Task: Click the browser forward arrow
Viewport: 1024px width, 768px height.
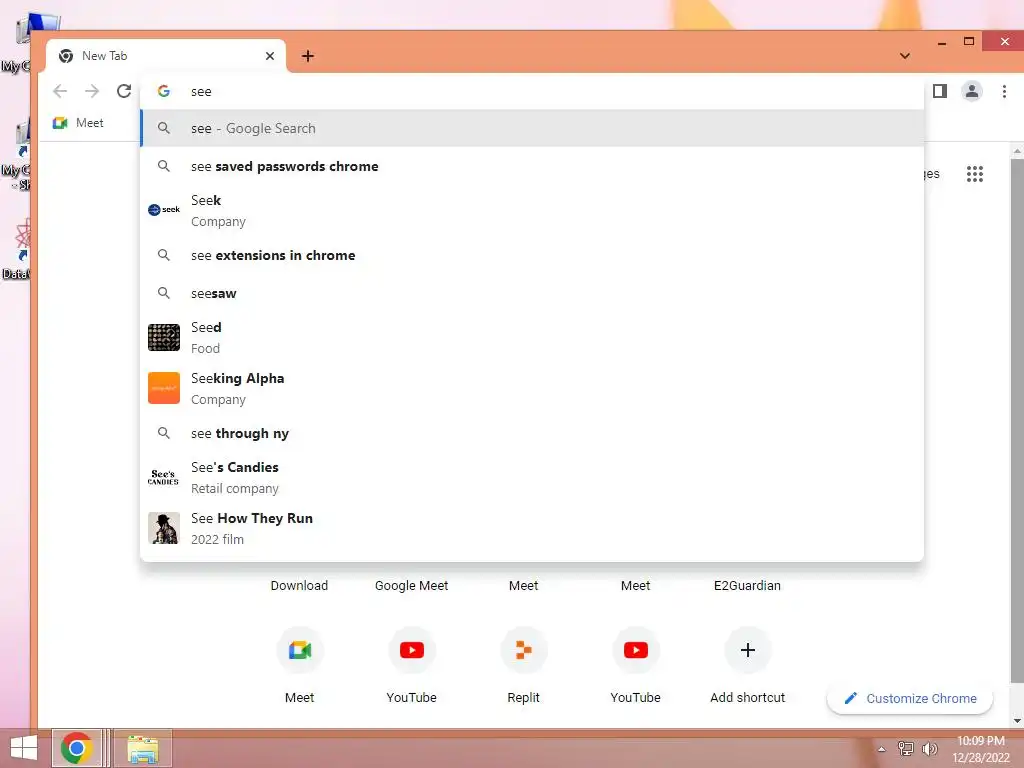Action: pyautogui.click(x=92, y=91)
